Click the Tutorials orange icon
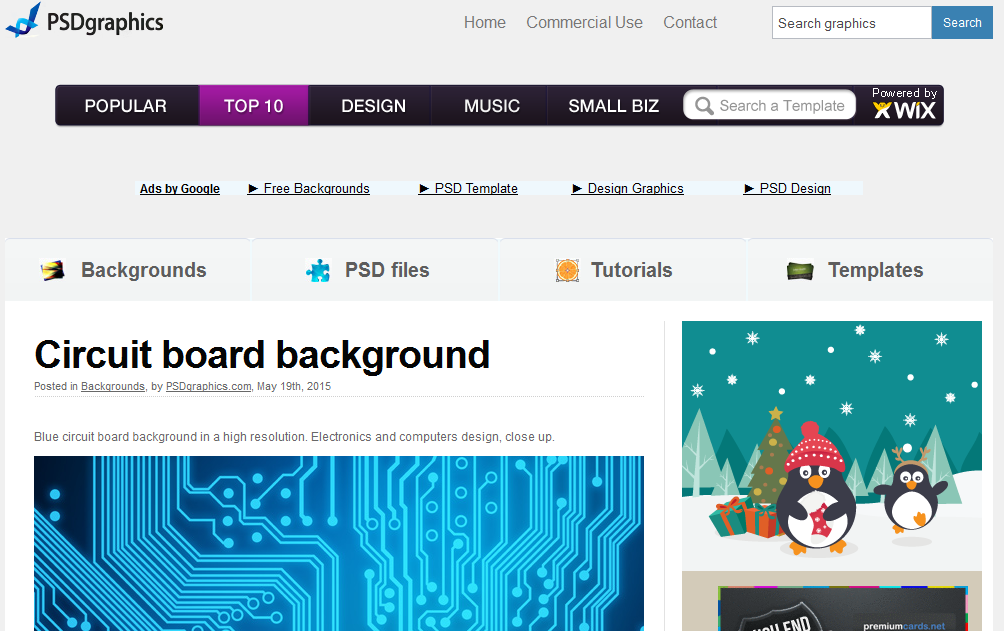1004x631 pixels. pyautogui.click(x=567, y=270)
